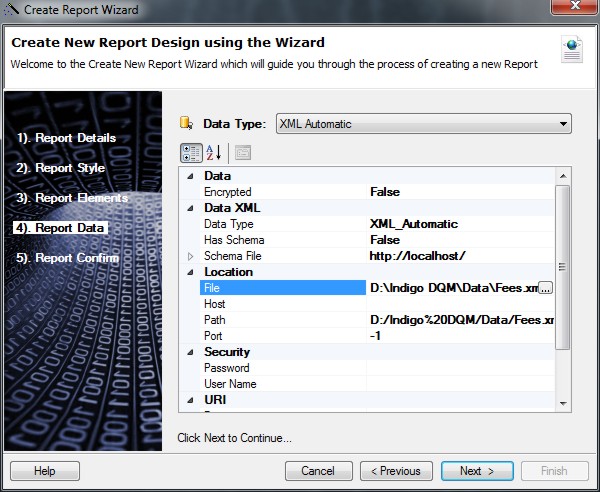Screen dimensions: 600x492
Task: Click the database icon beside Data Type
Action: coord(186,124)
